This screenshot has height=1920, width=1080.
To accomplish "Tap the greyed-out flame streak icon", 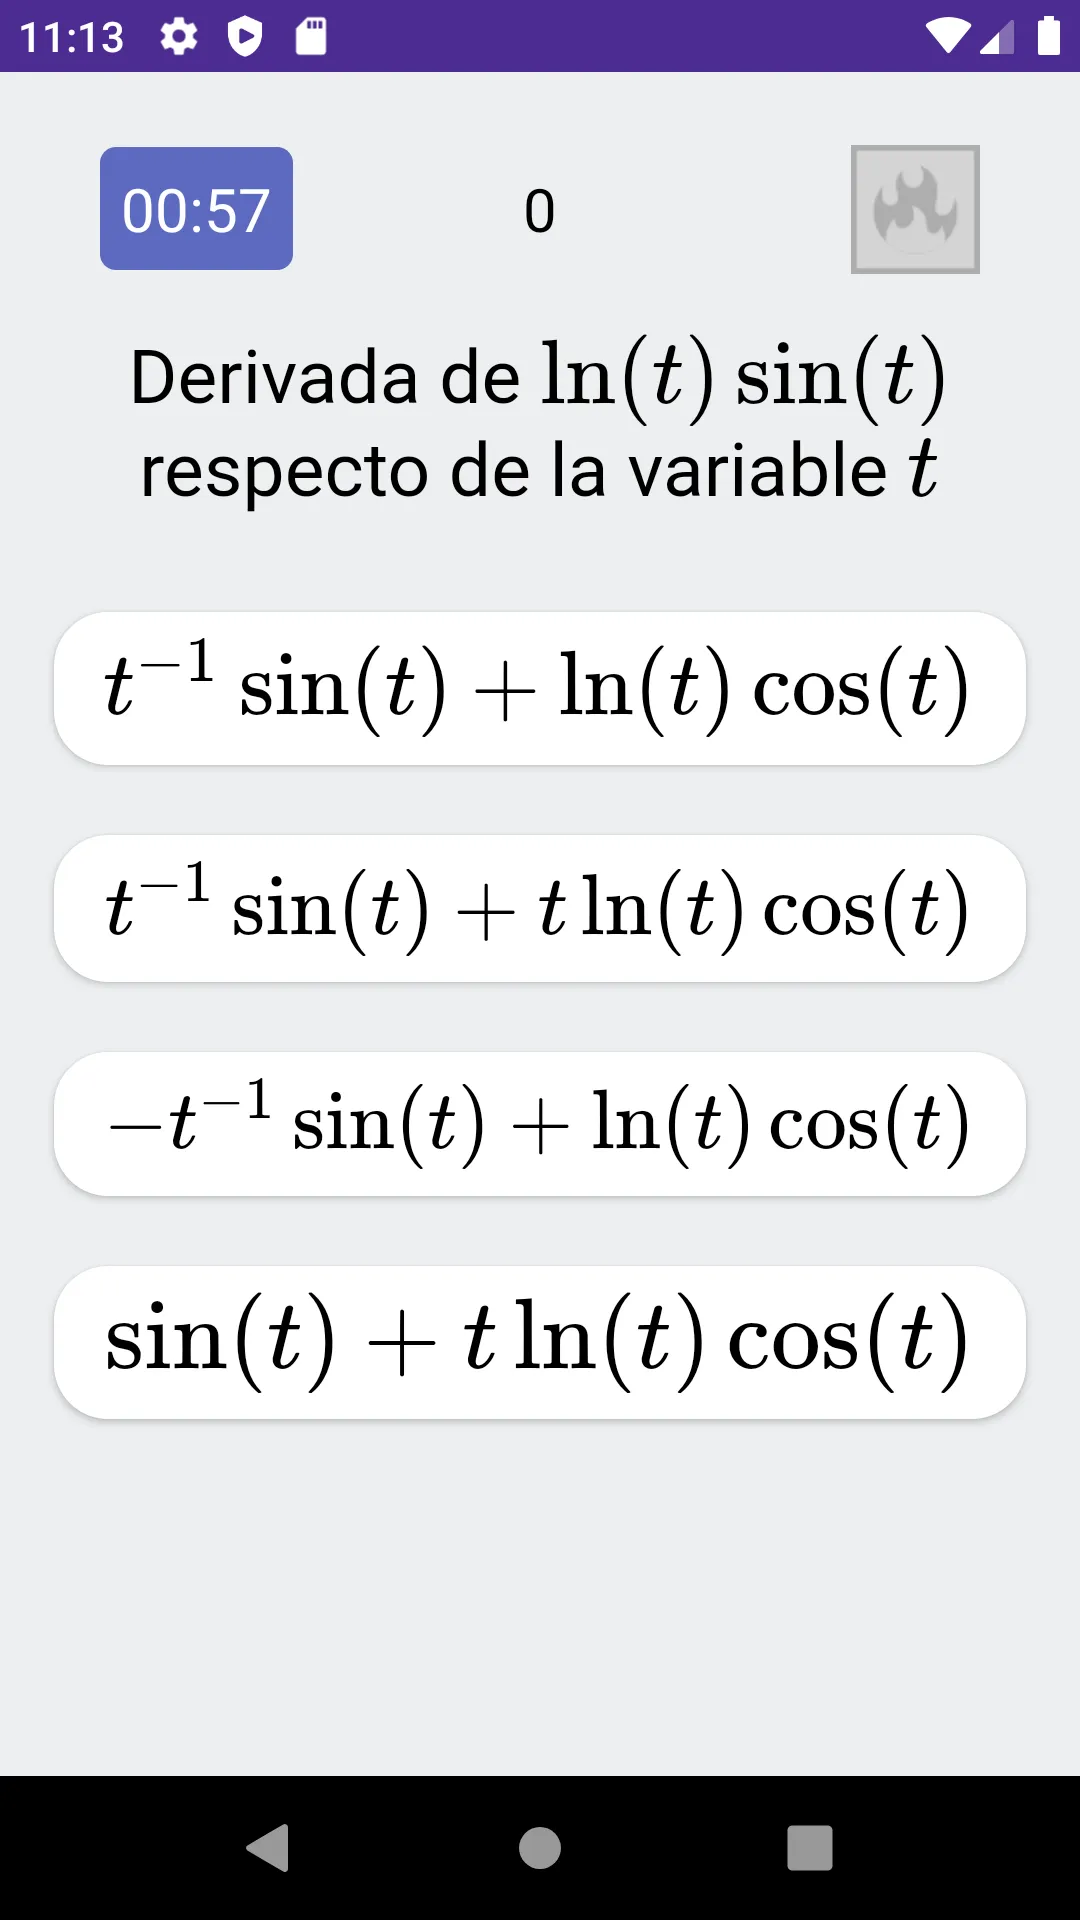I will point(915,209).
